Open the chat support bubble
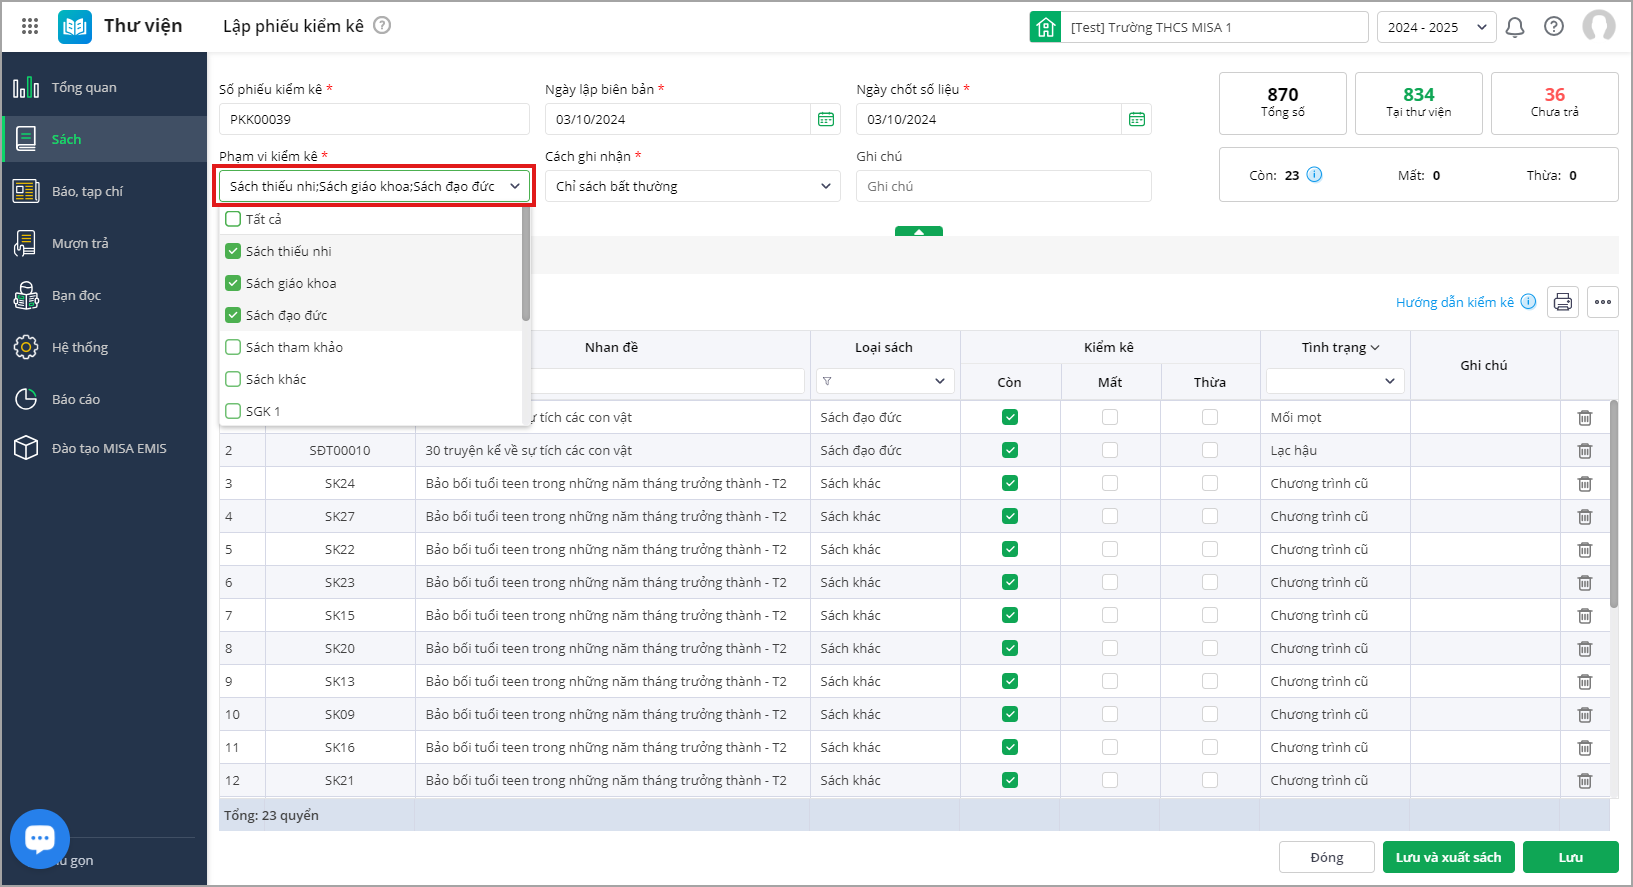This screenshot has height=887, width=1633. click(40, 838)
